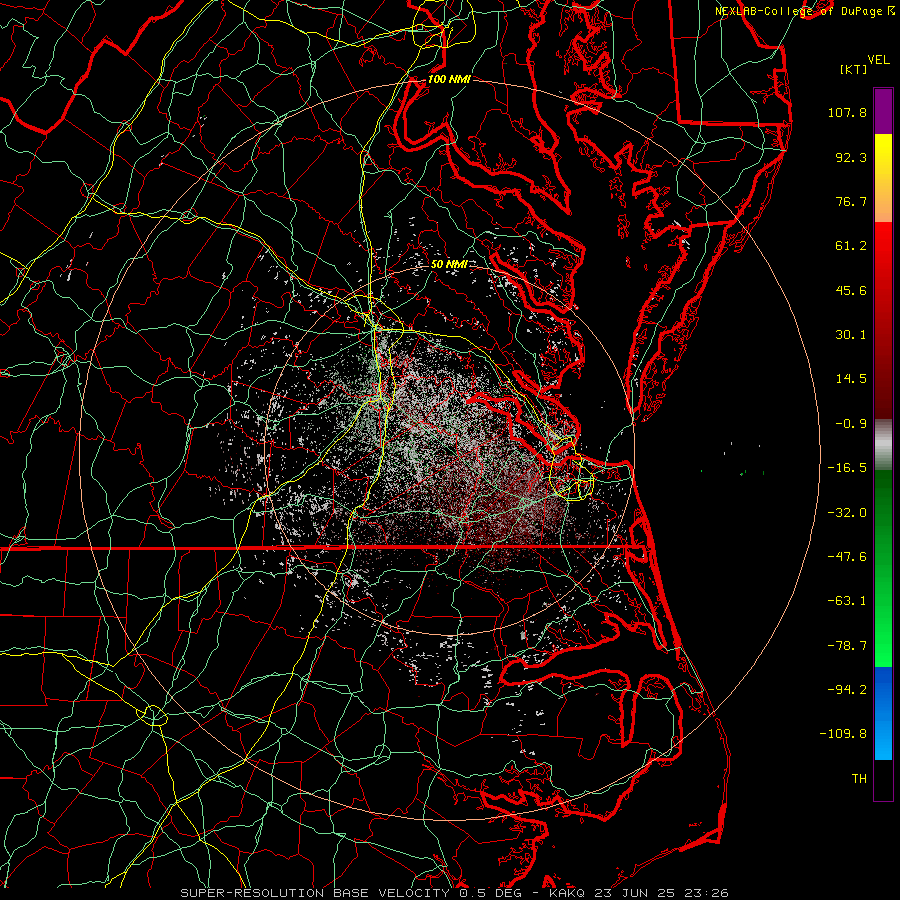Viewport: 900px width, 900px height.
Task: Click the 61.2 velocity scale value
Action: click(x=851, y=246)
